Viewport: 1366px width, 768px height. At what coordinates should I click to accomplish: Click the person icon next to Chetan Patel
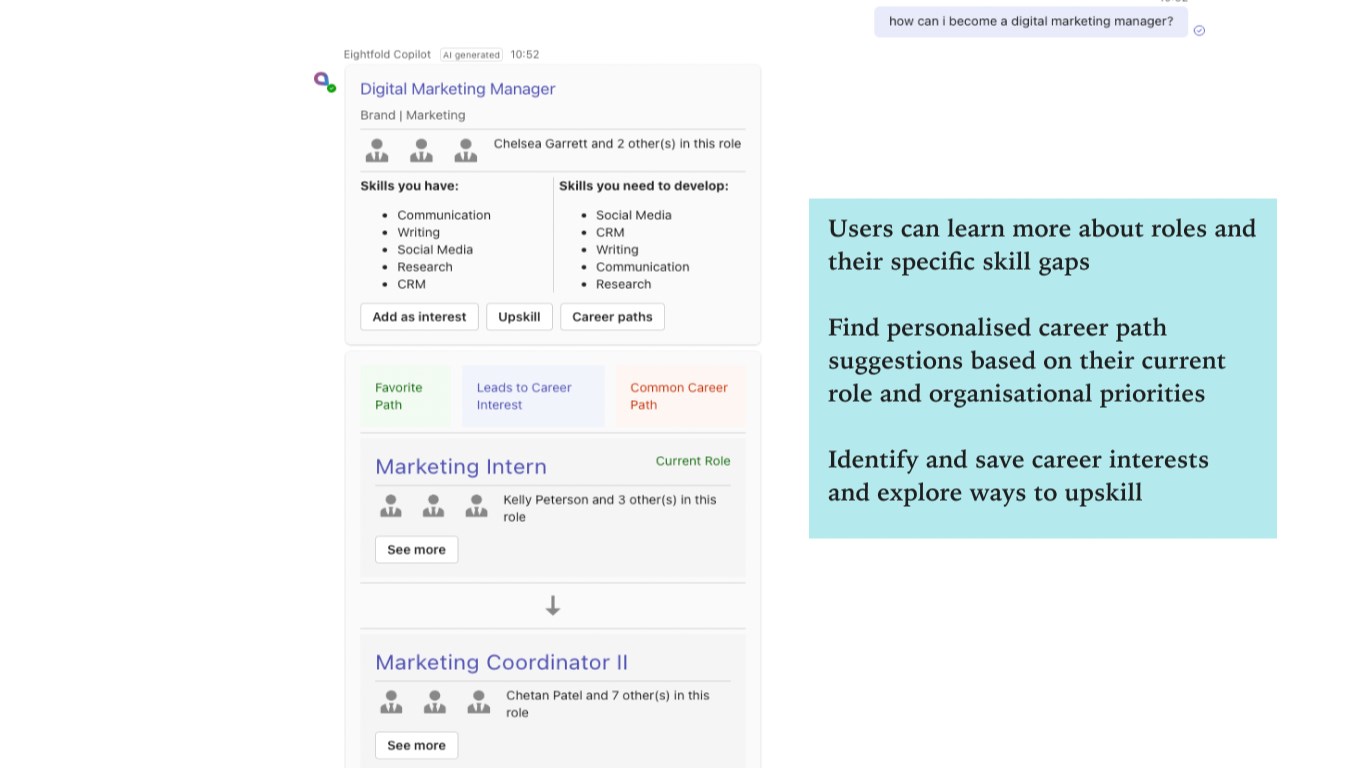pyautogui.click(x=479, y=702)
